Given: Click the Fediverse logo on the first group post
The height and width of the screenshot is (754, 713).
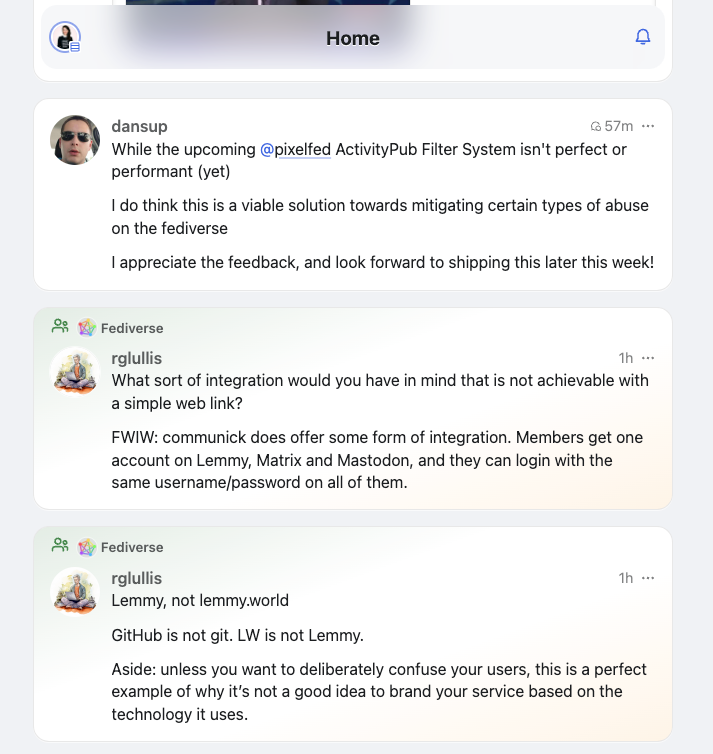Looking at the screenshot, I should 87,327.
